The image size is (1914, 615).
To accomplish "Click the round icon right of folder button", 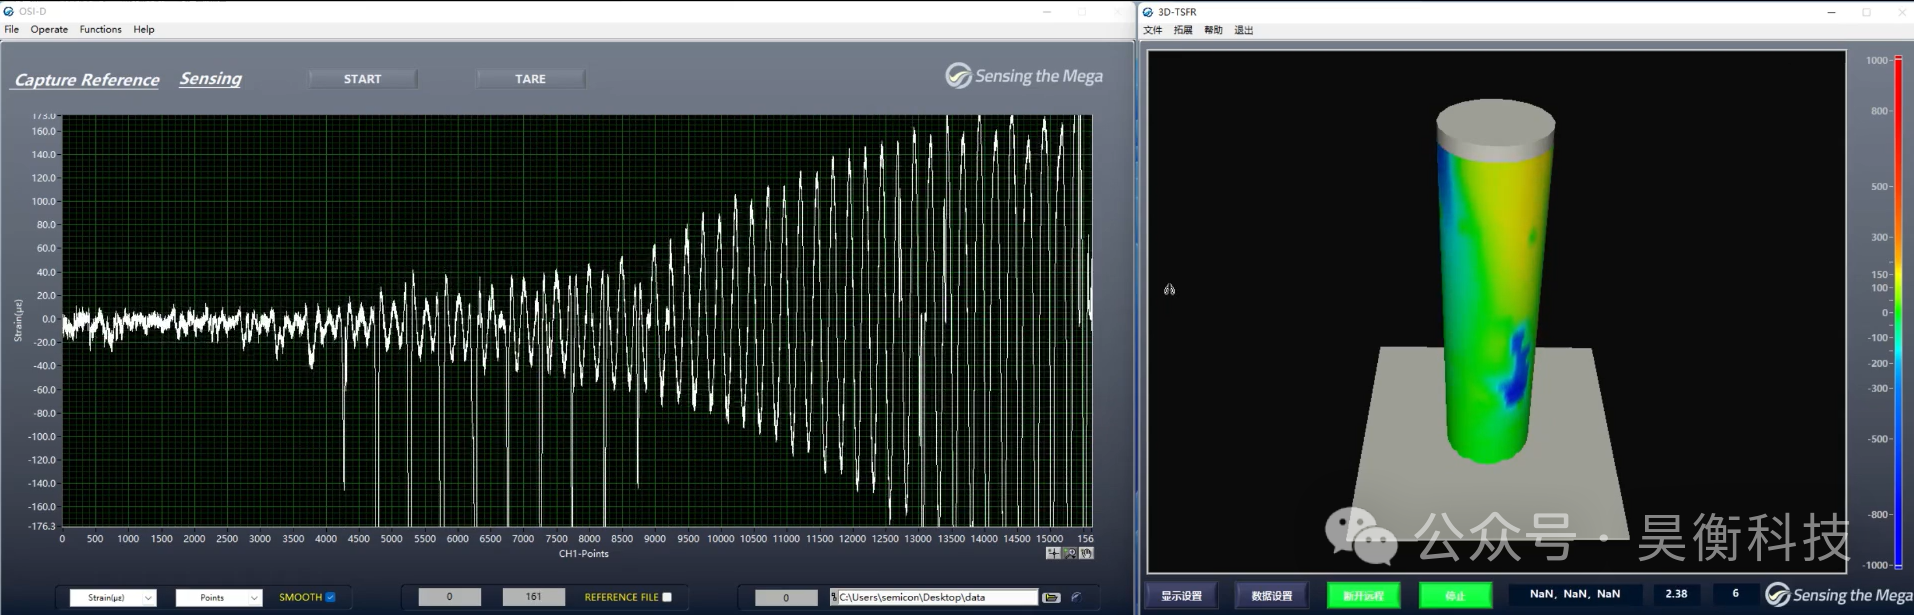I will (1077, 597).
